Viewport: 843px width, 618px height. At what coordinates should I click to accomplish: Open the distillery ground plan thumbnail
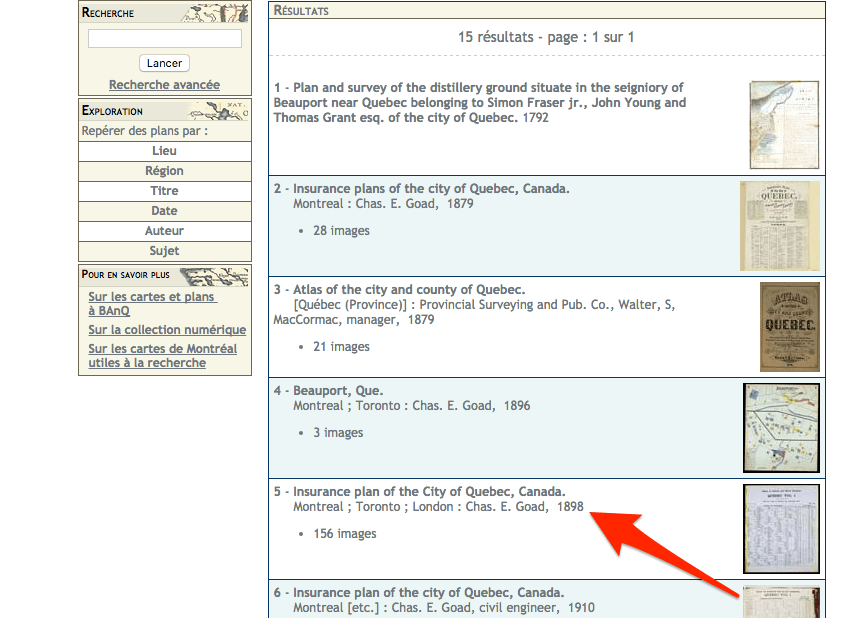point(784,125)
